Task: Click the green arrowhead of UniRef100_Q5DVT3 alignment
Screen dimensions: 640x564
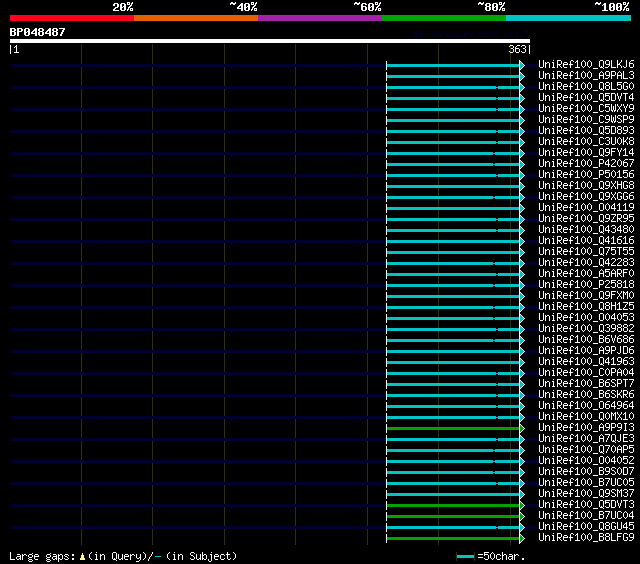Action: pos(522,506)
